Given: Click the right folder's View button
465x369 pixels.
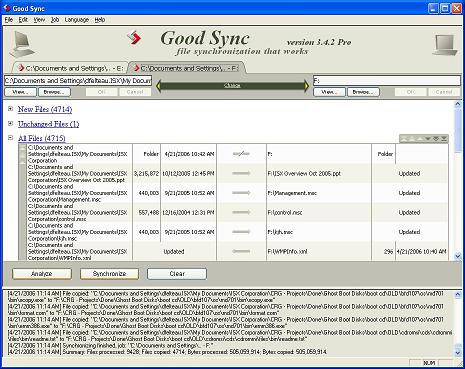Looking at the screenshot, I should tap(329, 92).
